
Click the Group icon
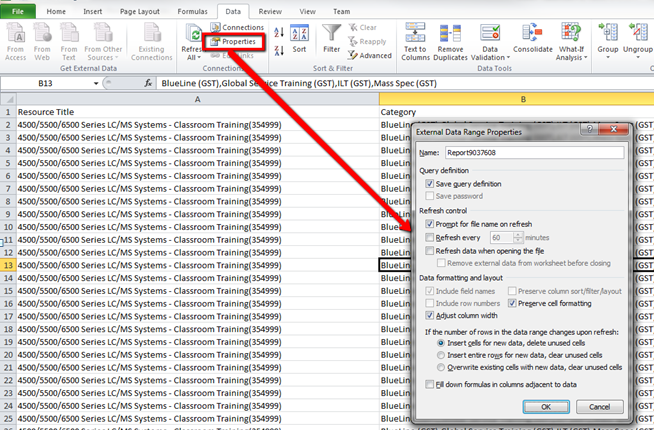tap(608, 33)
